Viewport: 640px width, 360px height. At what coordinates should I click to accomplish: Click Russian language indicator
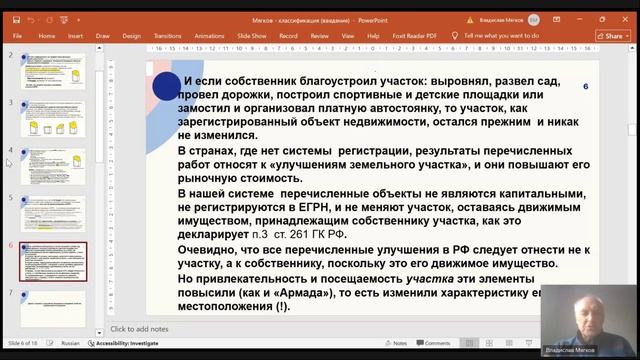click(70, 343)
